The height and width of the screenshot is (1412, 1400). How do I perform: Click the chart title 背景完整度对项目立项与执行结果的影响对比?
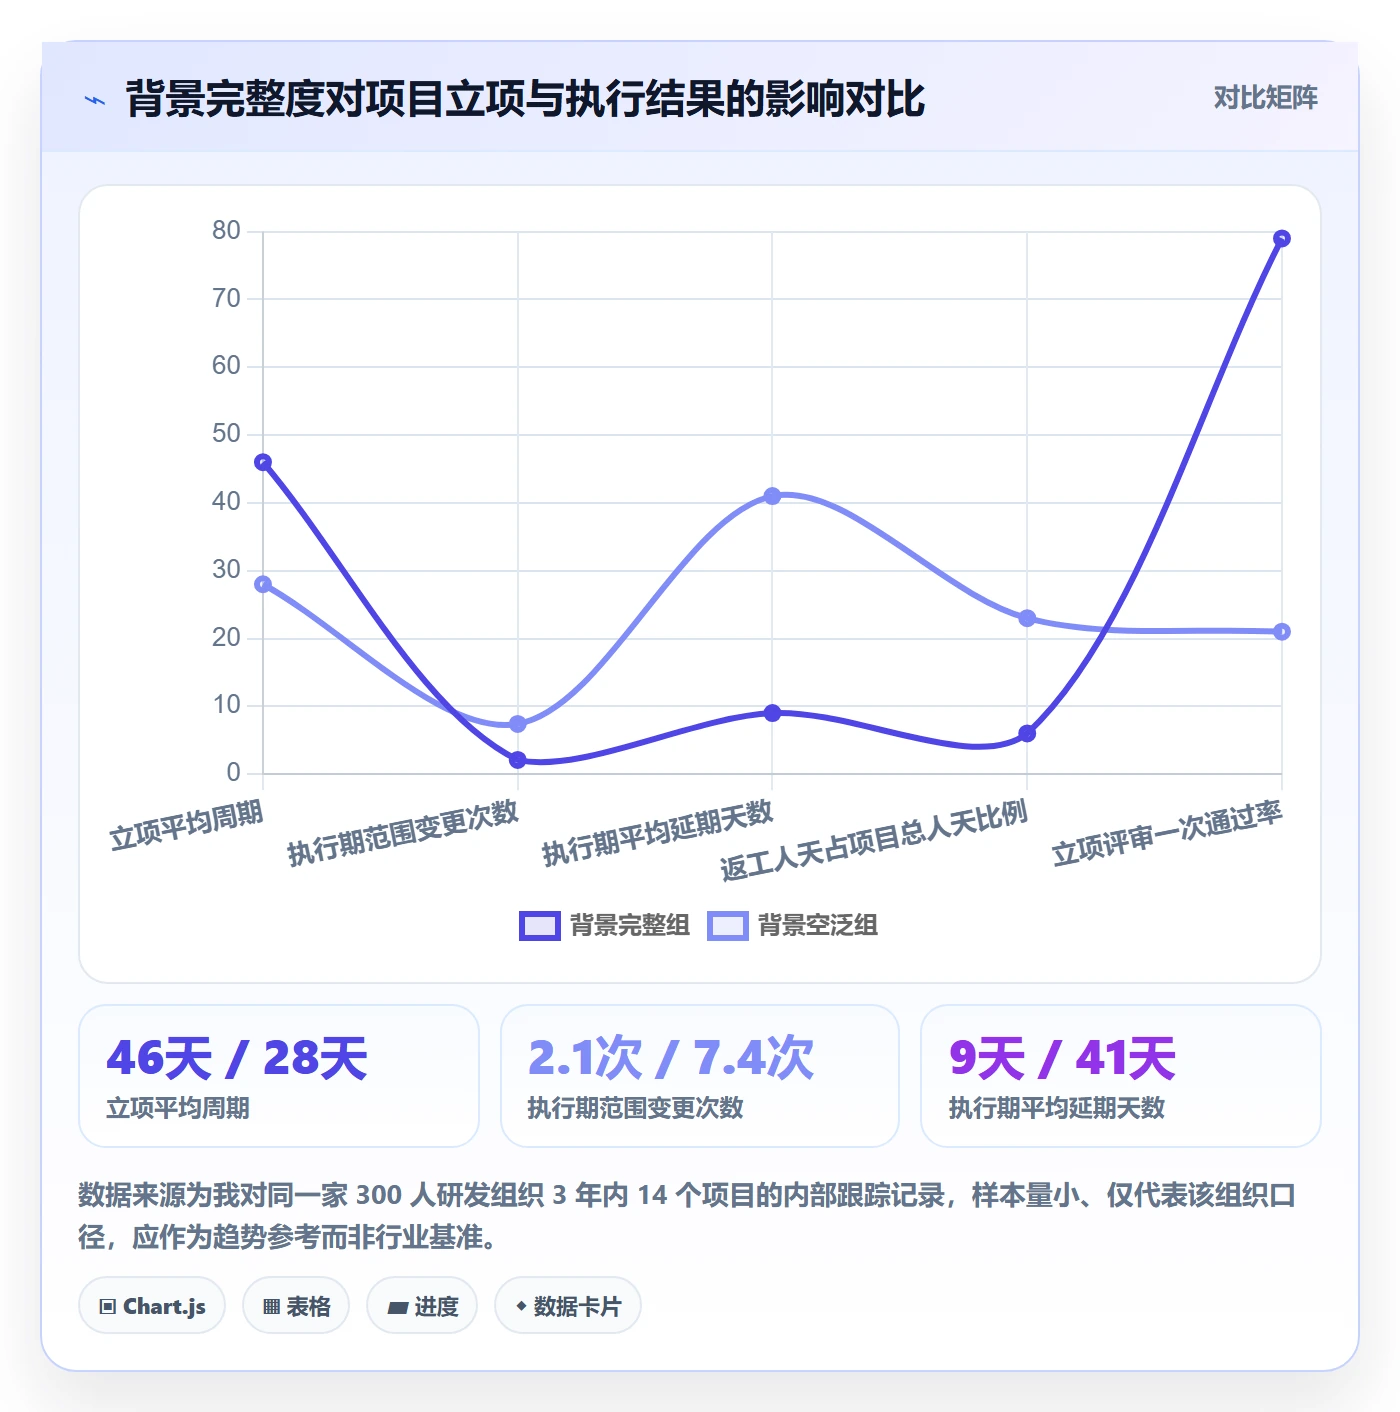click(526, 99)
